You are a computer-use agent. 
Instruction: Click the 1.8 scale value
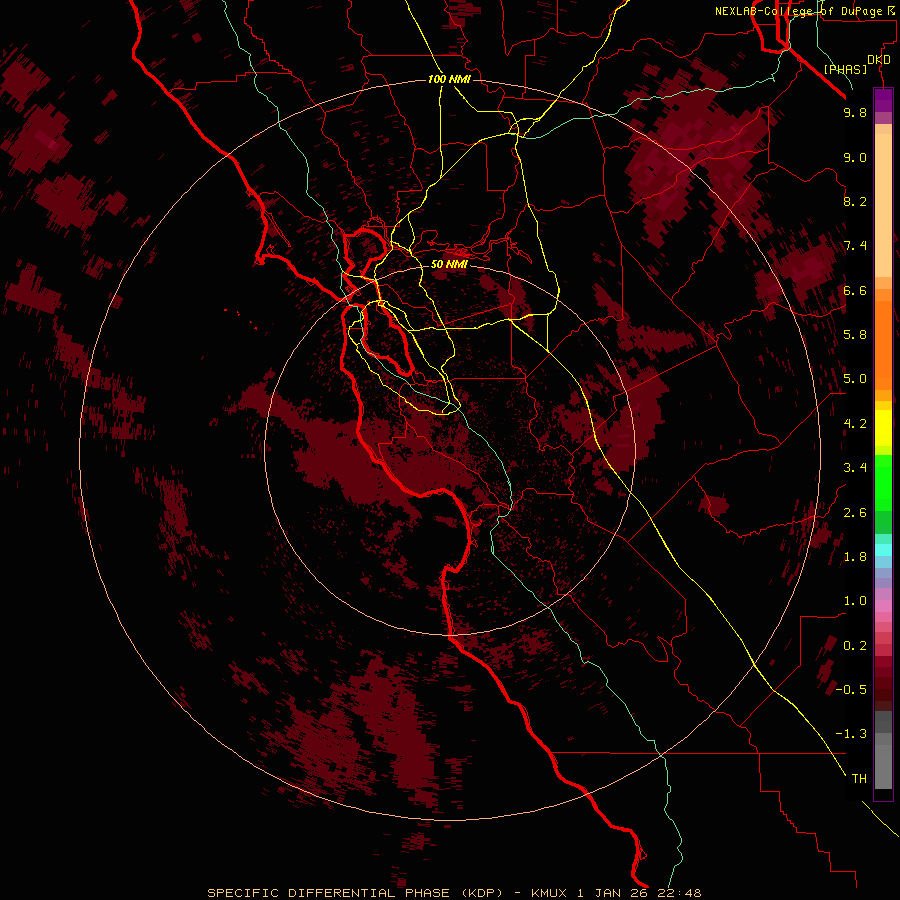[x=855, y=557]
